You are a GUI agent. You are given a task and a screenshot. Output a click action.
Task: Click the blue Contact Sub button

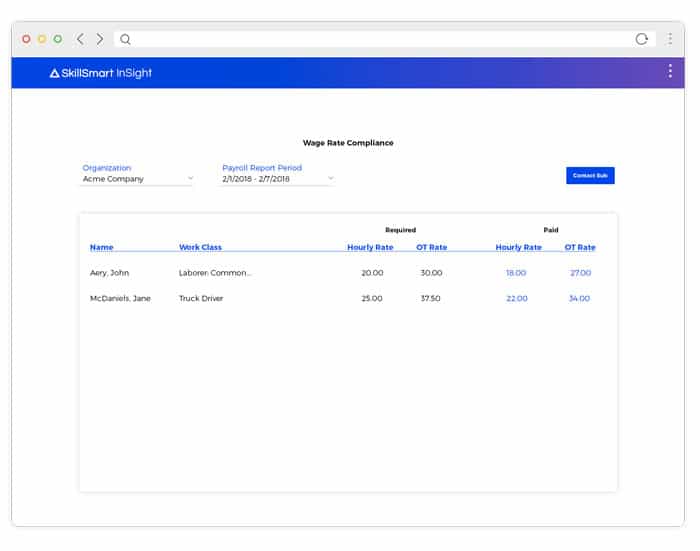click(590, 175)
